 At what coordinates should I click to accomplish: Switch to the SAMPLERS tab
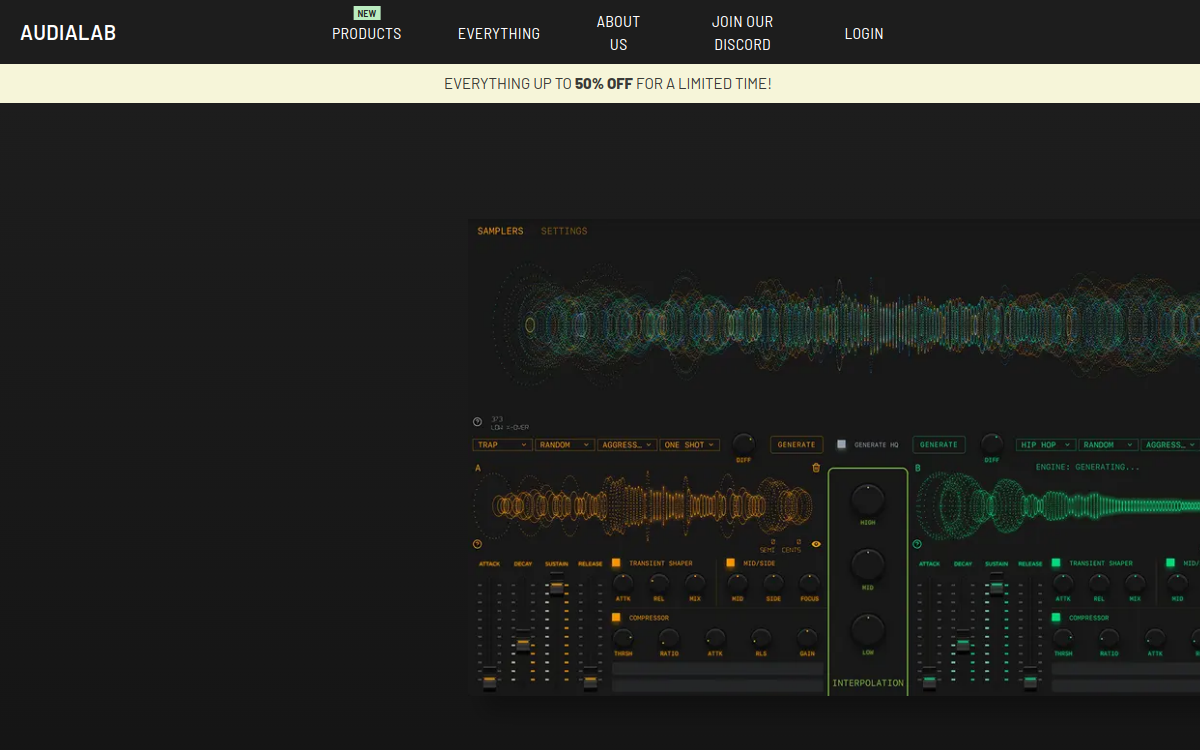(x=500, y=231)
